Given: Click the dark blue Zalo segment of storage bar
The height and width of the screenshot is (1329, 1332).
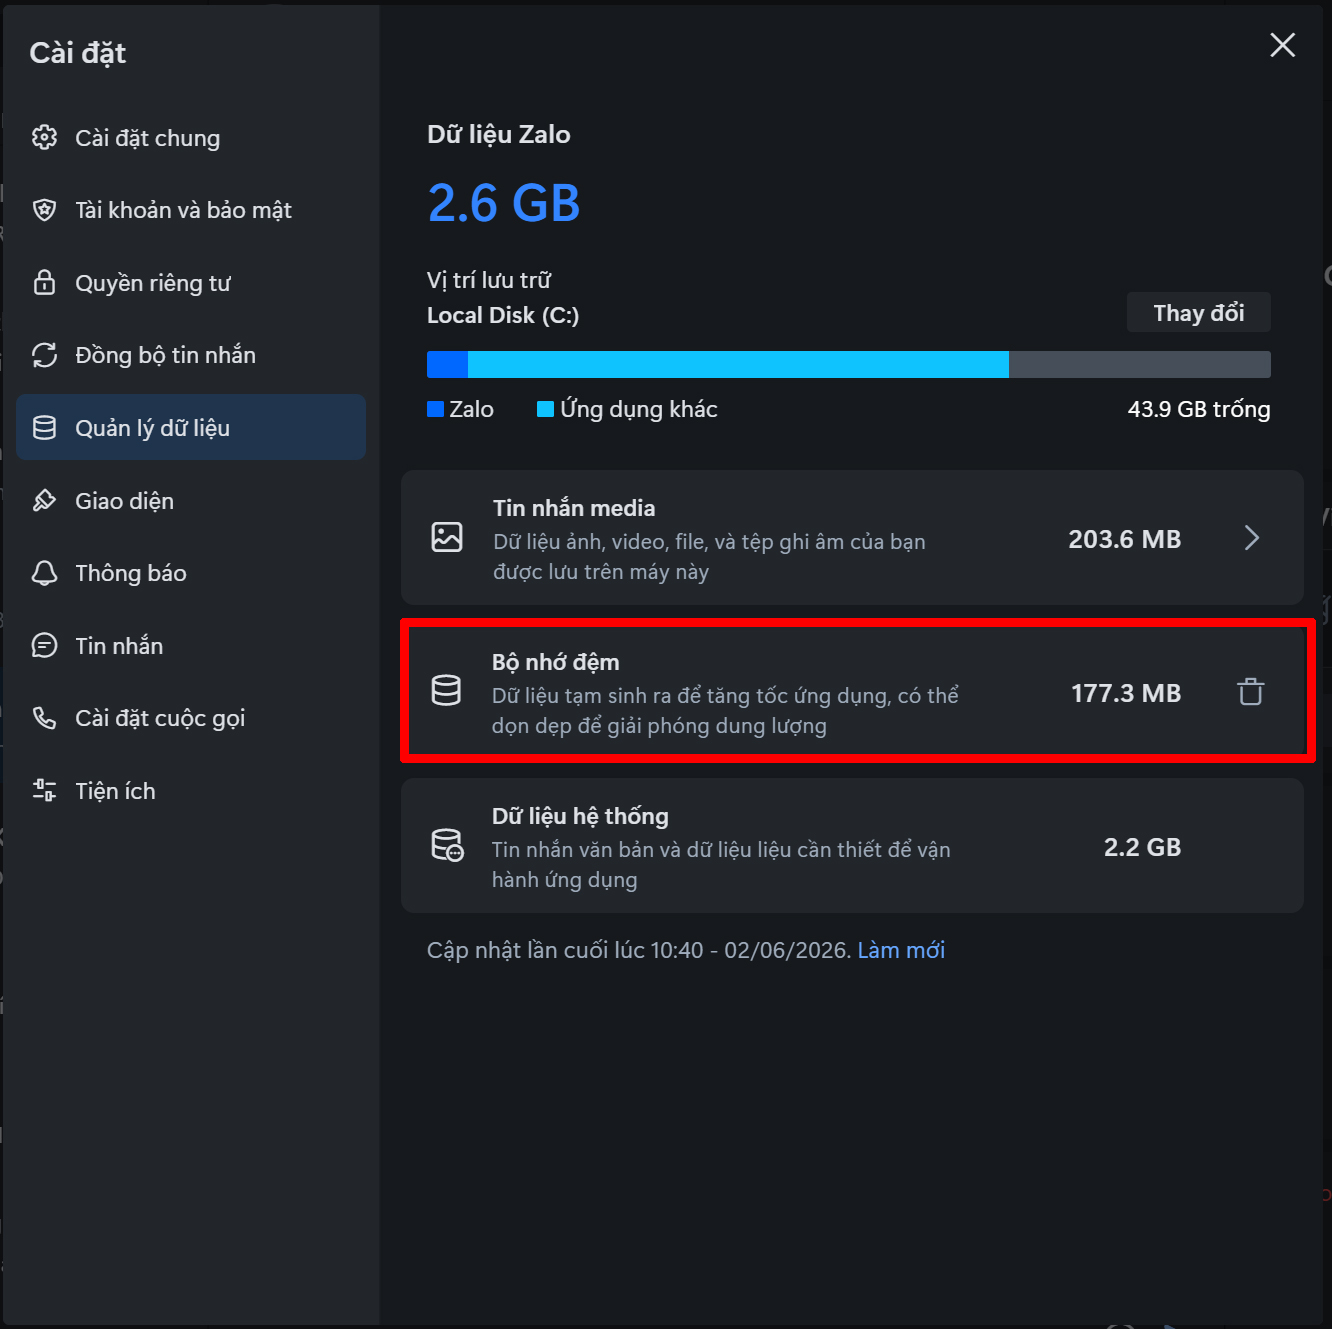Looking at the screenshot, I should click(447, 364).
